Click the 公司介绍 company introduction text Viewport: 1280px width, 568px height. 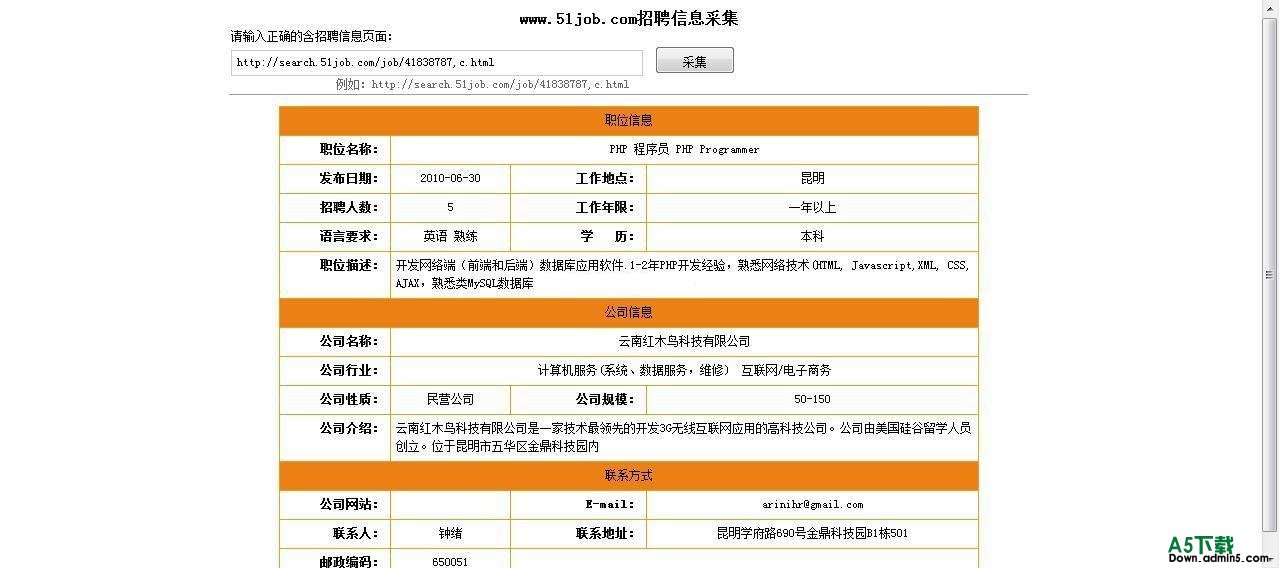click(x=683, y=437)
